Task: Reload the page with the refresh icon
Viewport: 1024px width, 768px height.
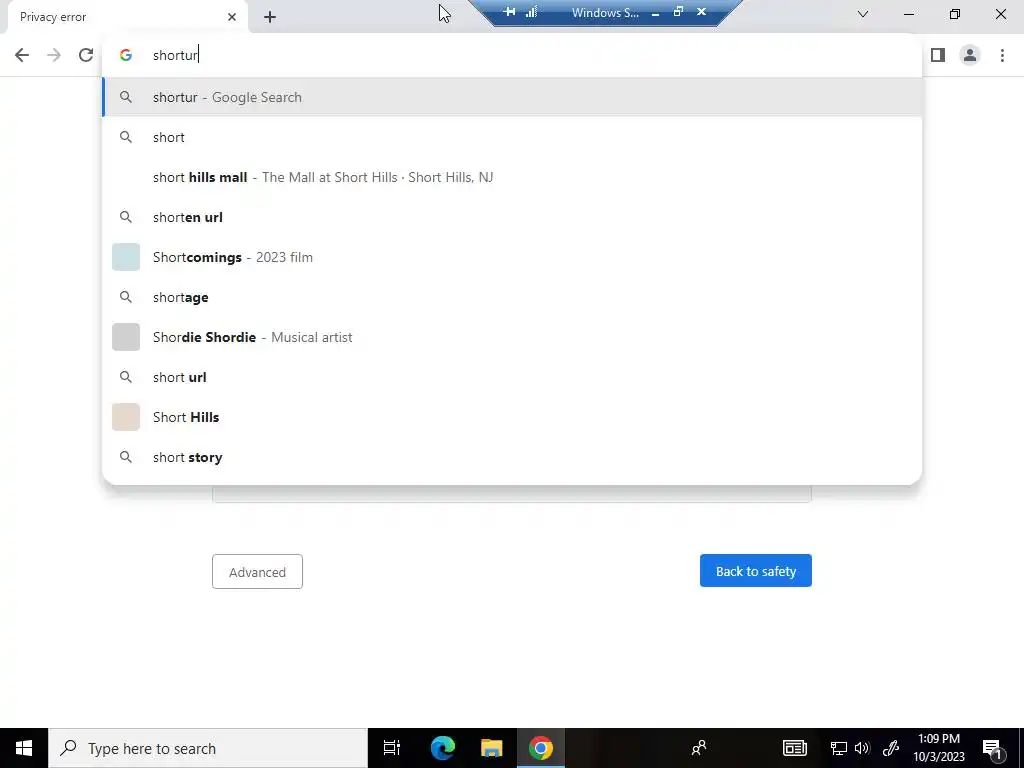Action: [86, 55]
